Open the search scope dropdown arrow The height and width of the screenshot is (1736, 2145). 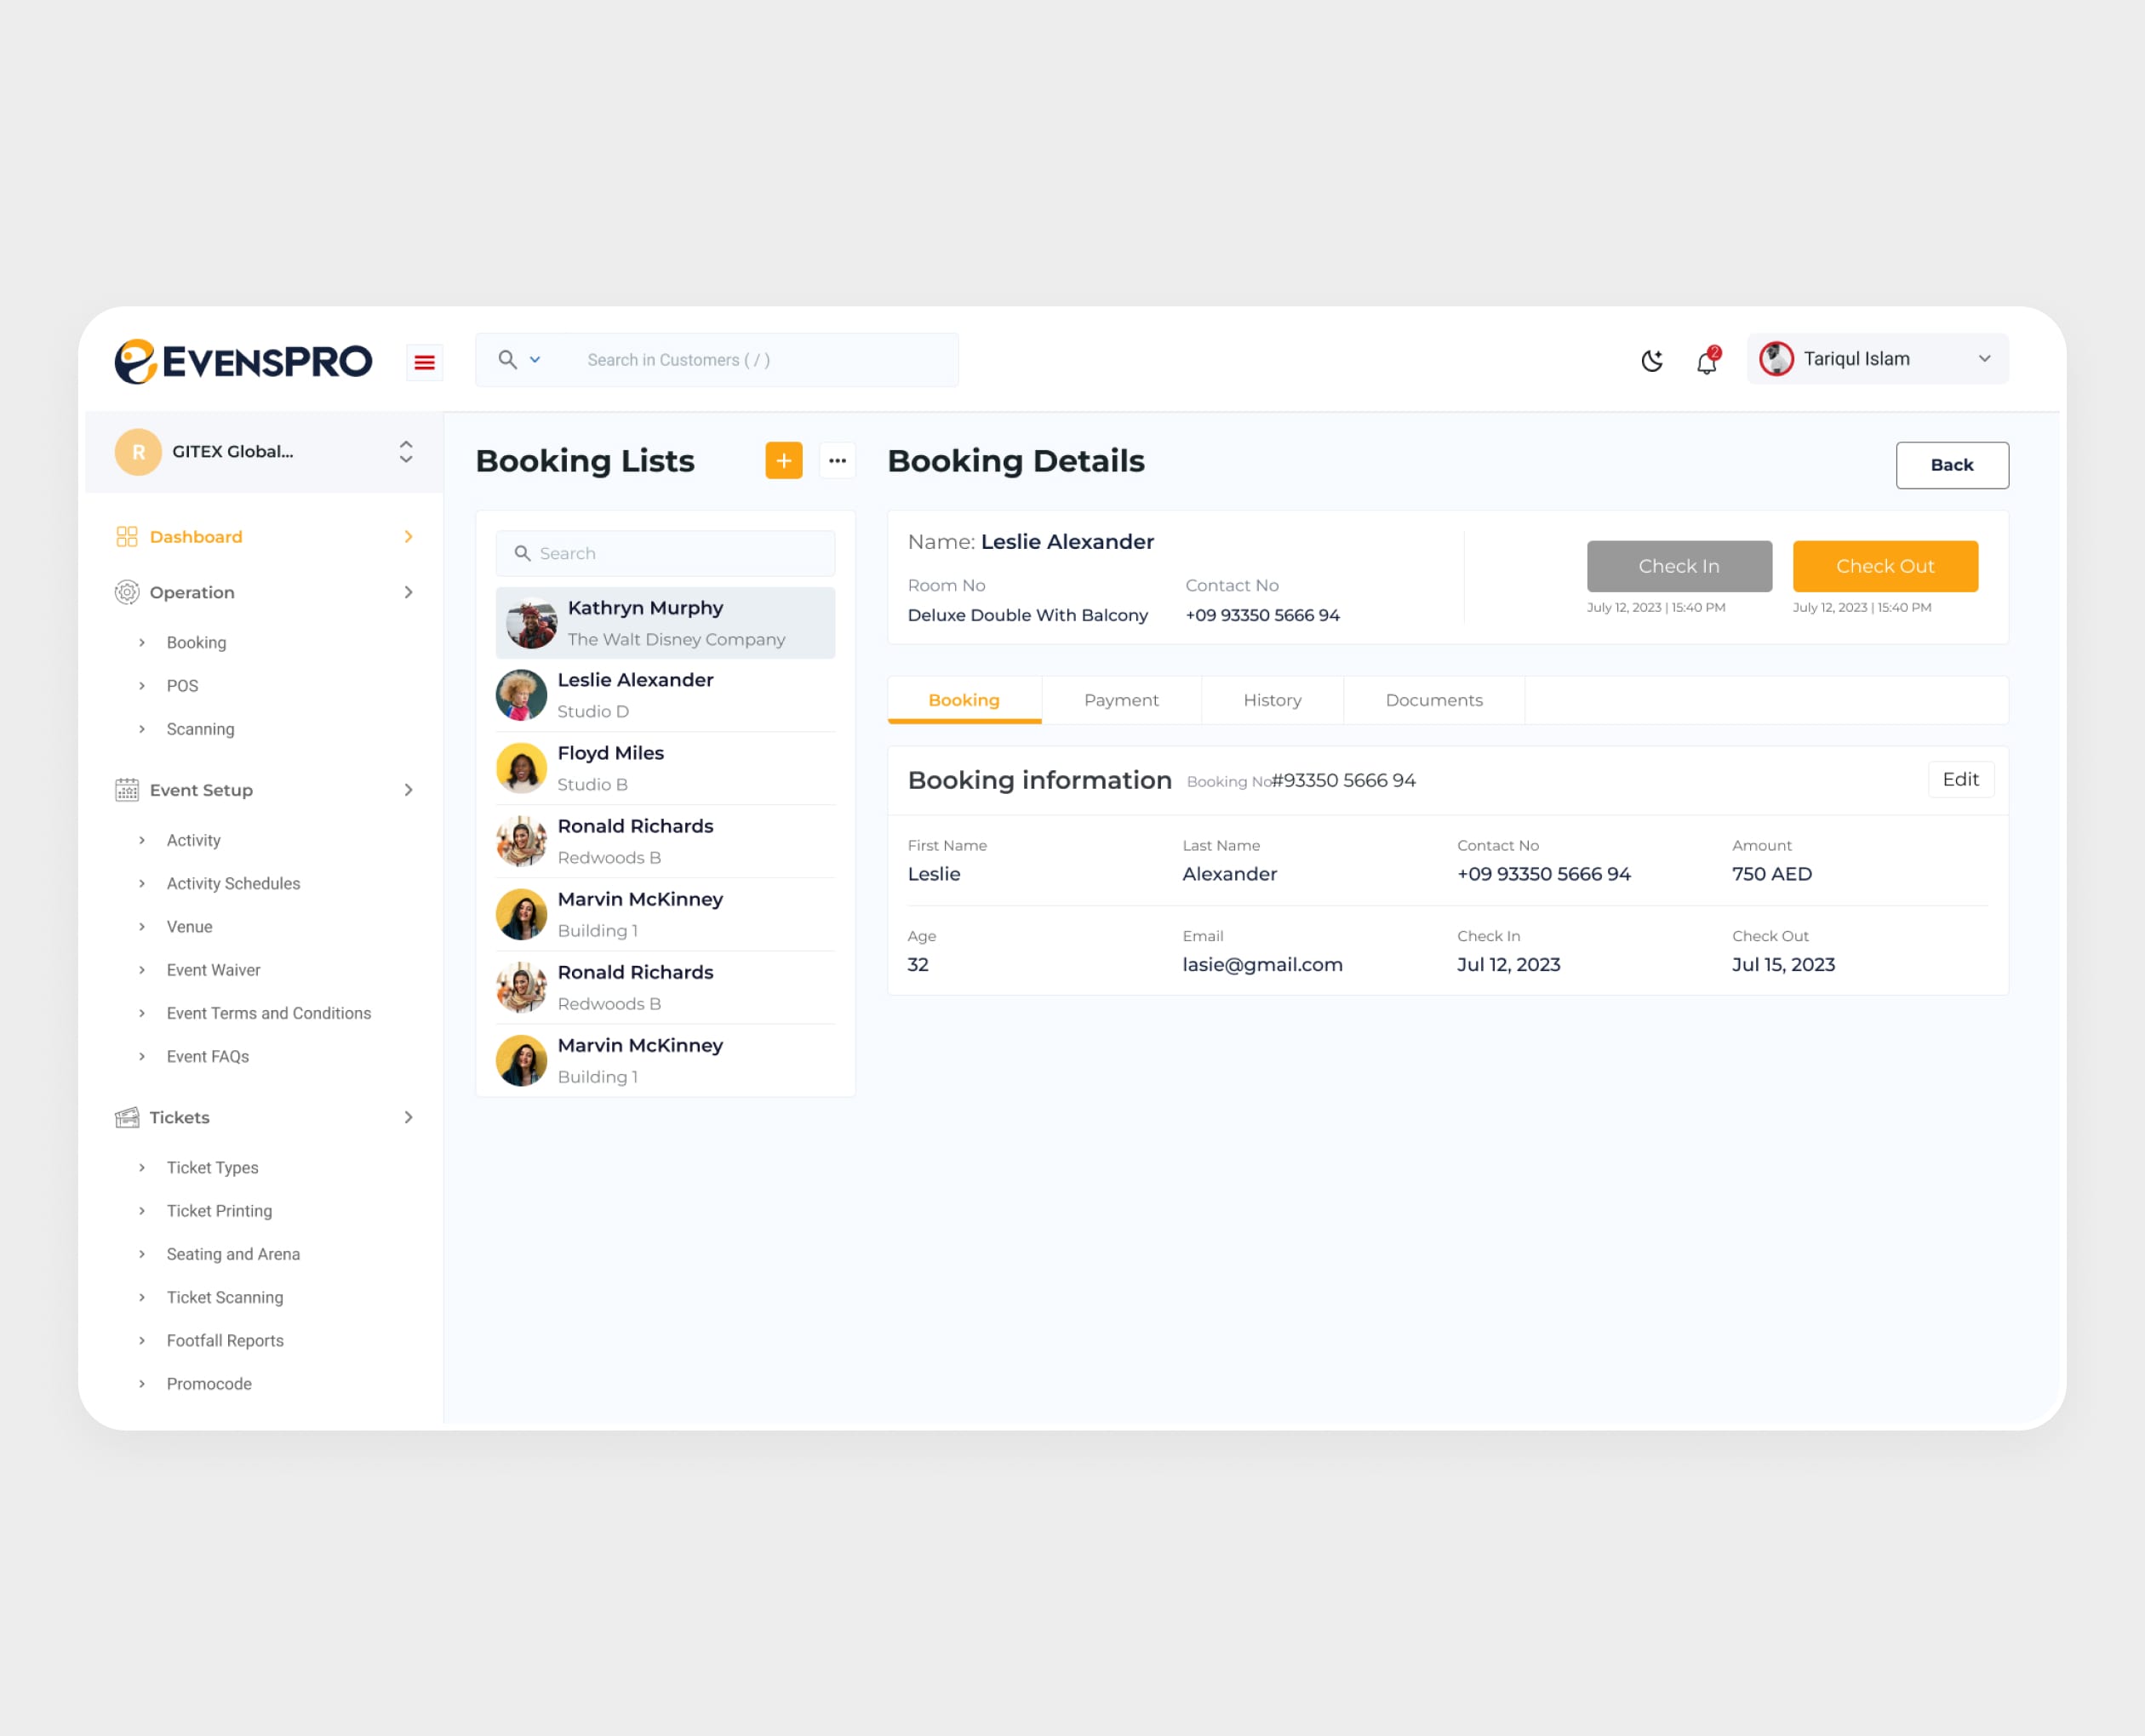pyautogui.click(x=536, y=359)
